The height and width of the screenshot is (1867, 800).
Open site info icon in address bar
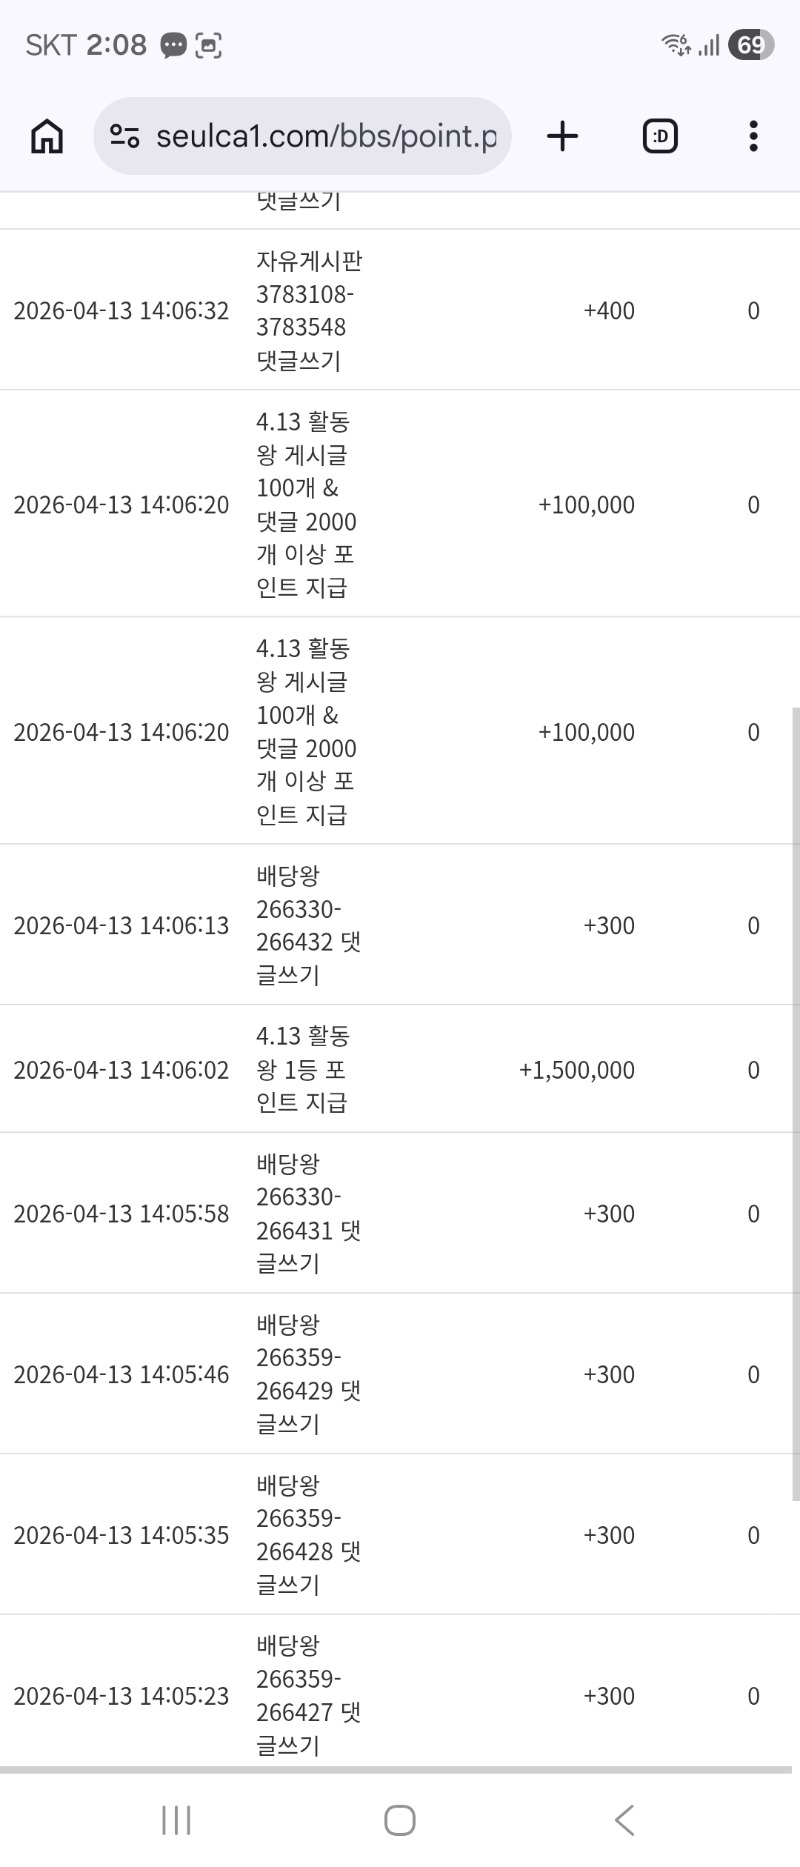pos(125,136)
